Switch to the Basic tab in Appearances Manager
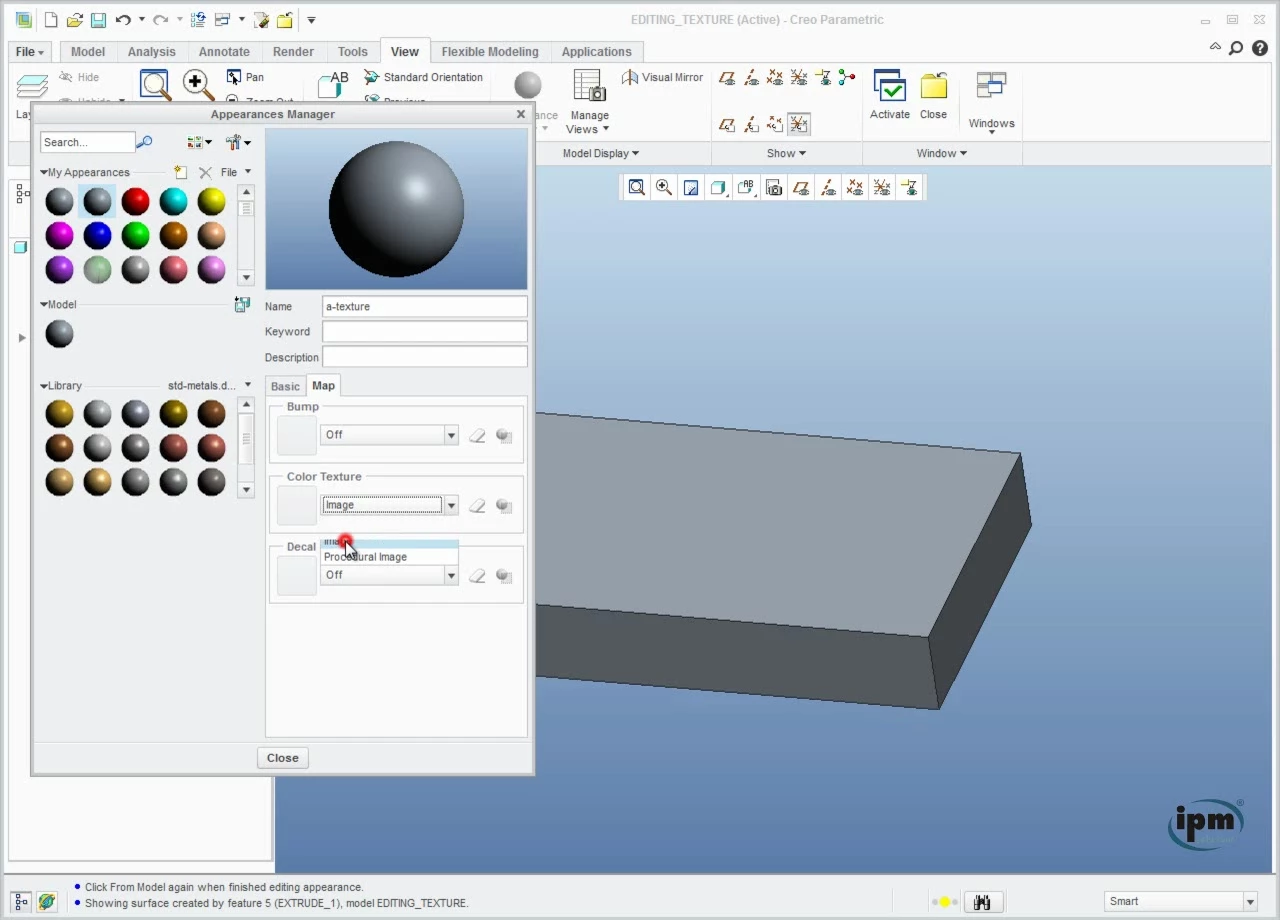This screenshot has width=1280, height=920. point(285,386)
